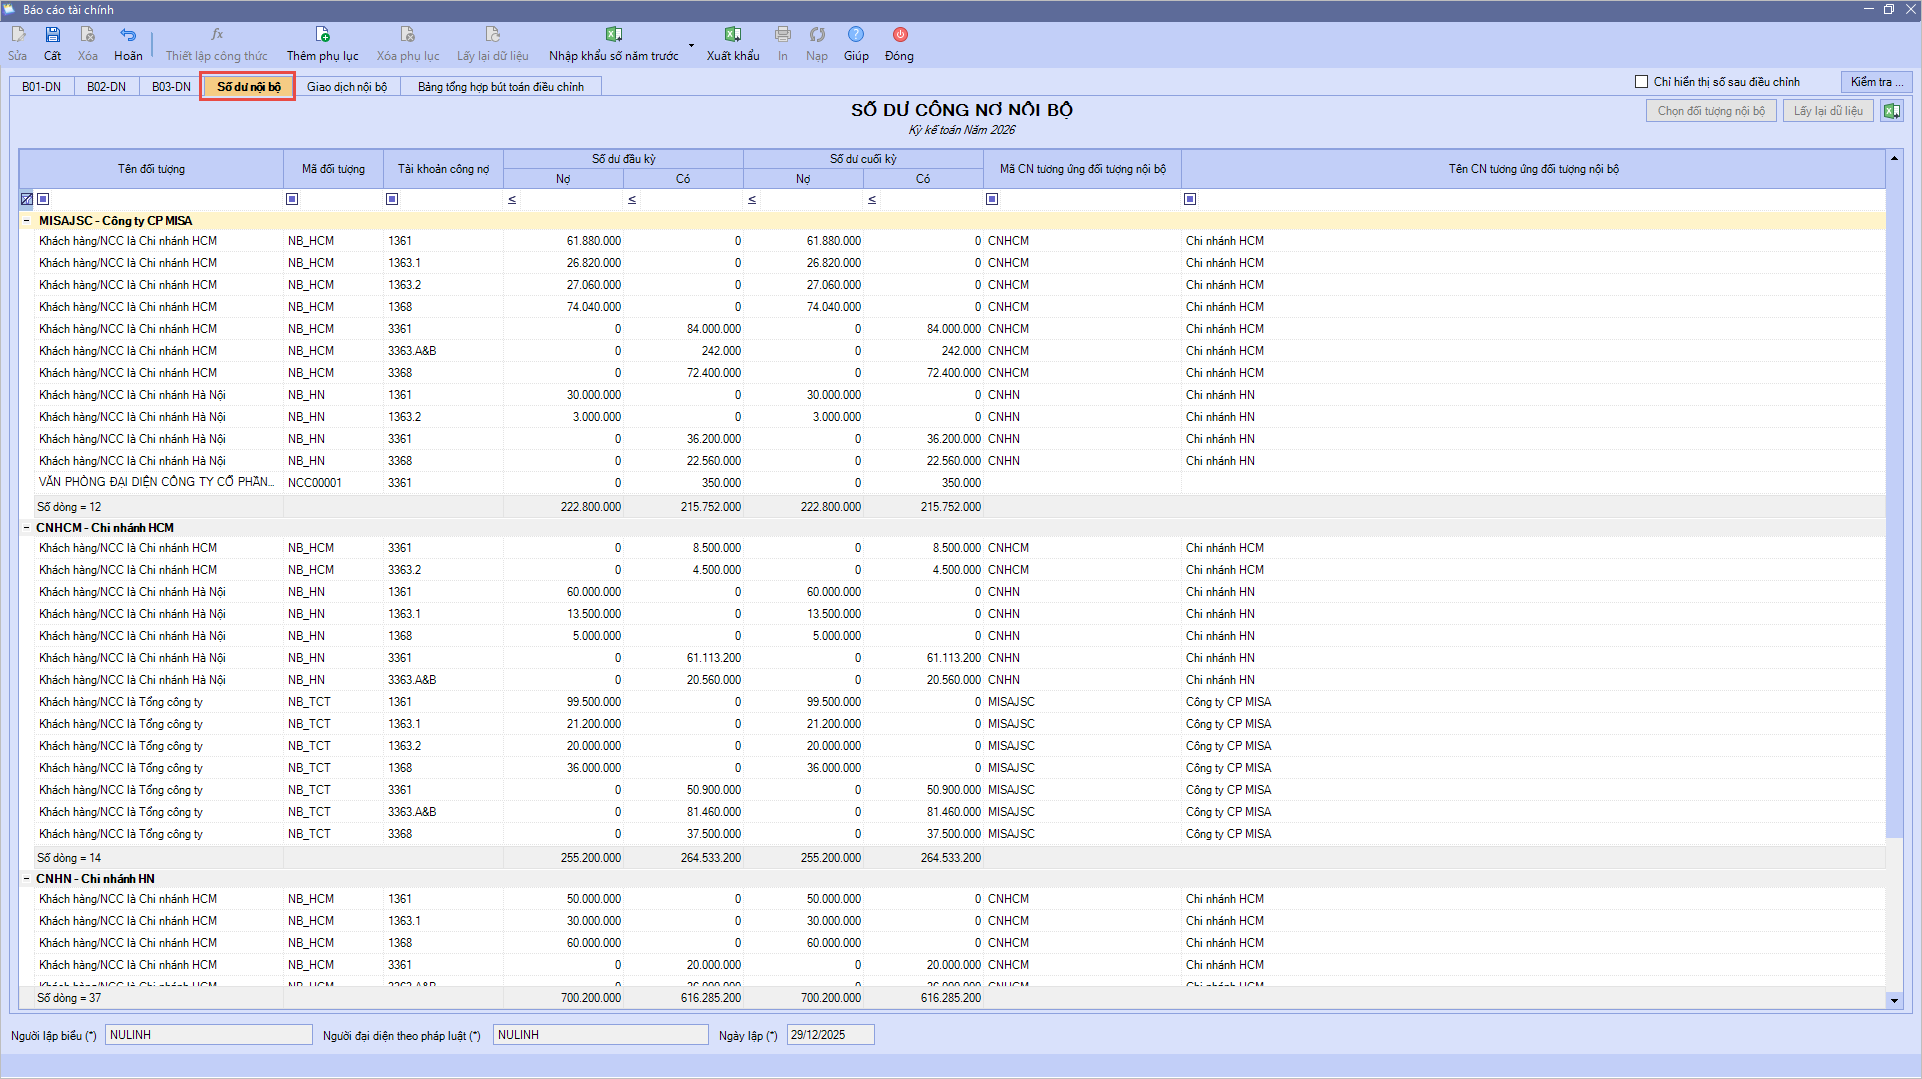Collapse the CNHN - Chi nhánh HN group
1922x1079 pixels.
tap(27, 879)
